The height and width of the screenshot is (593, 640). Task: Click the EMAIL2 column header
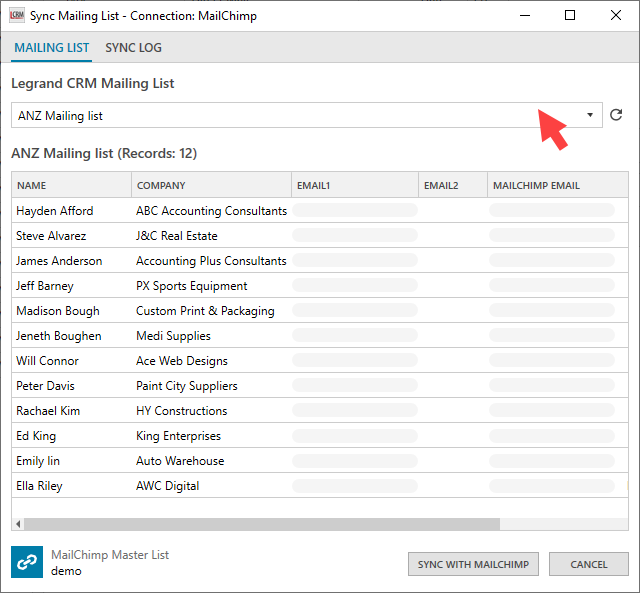click(452, 185)
